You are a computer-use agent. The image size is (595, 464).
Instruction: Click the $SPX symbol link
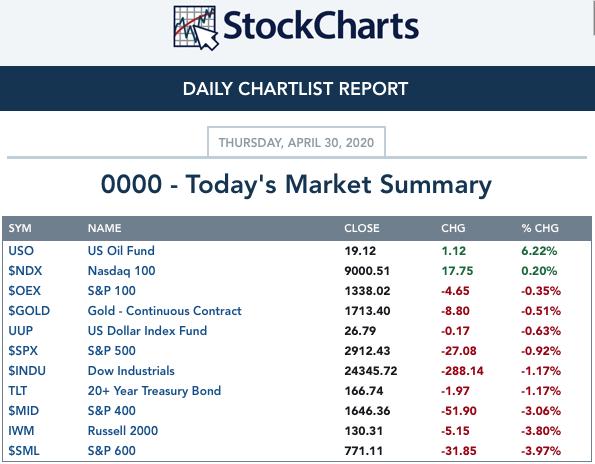pos(23,351)
